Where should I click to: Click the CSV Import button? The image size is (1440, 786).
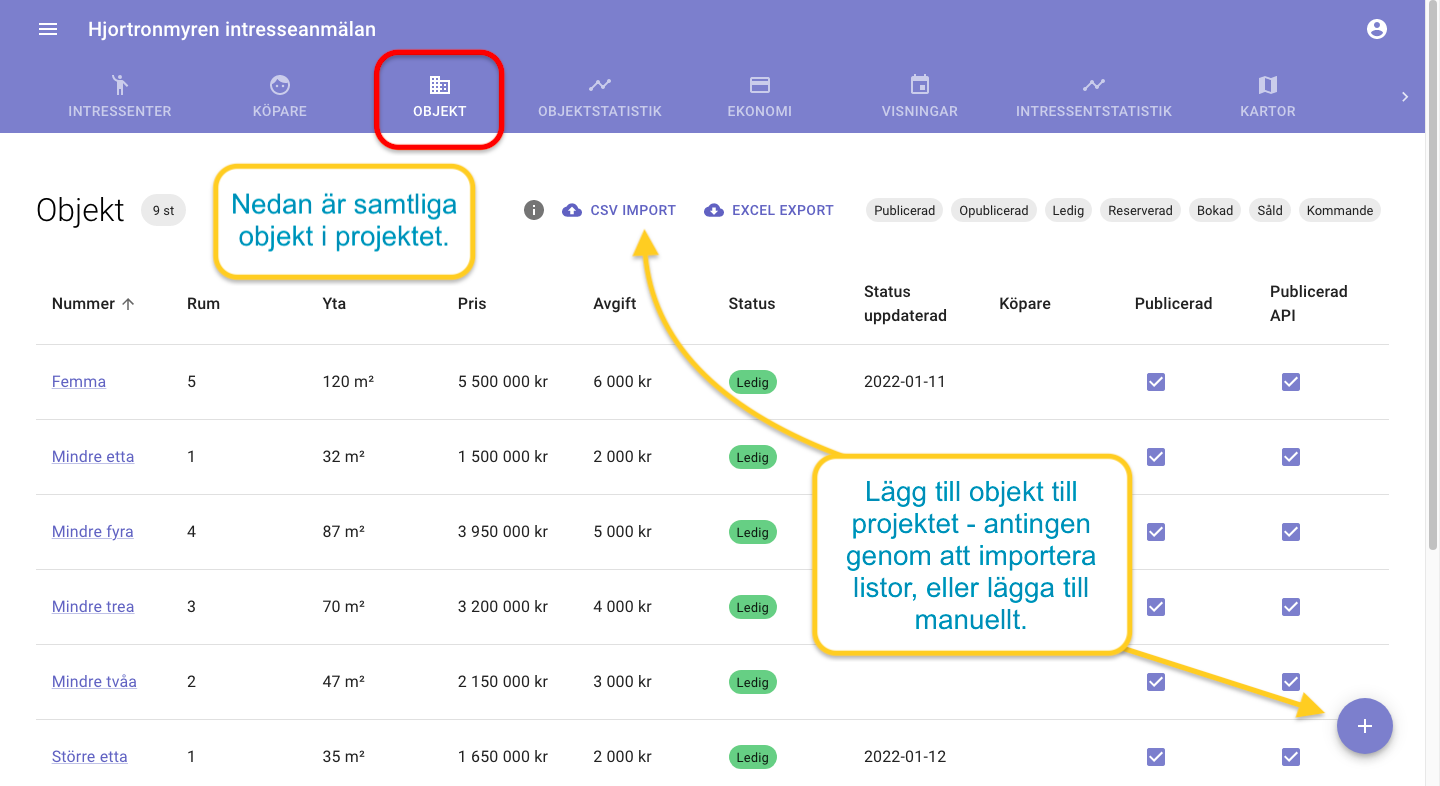[x=620, y=210]
